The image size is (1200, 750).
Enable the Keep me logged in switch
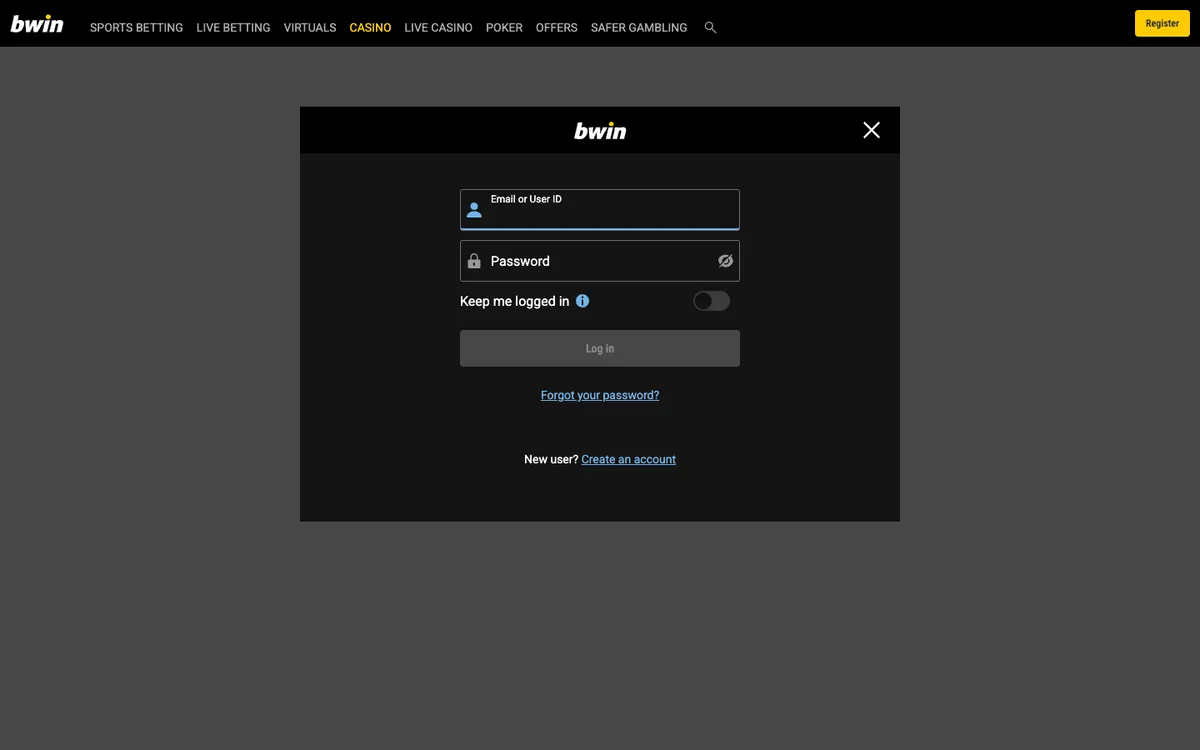tap(712, 301)
